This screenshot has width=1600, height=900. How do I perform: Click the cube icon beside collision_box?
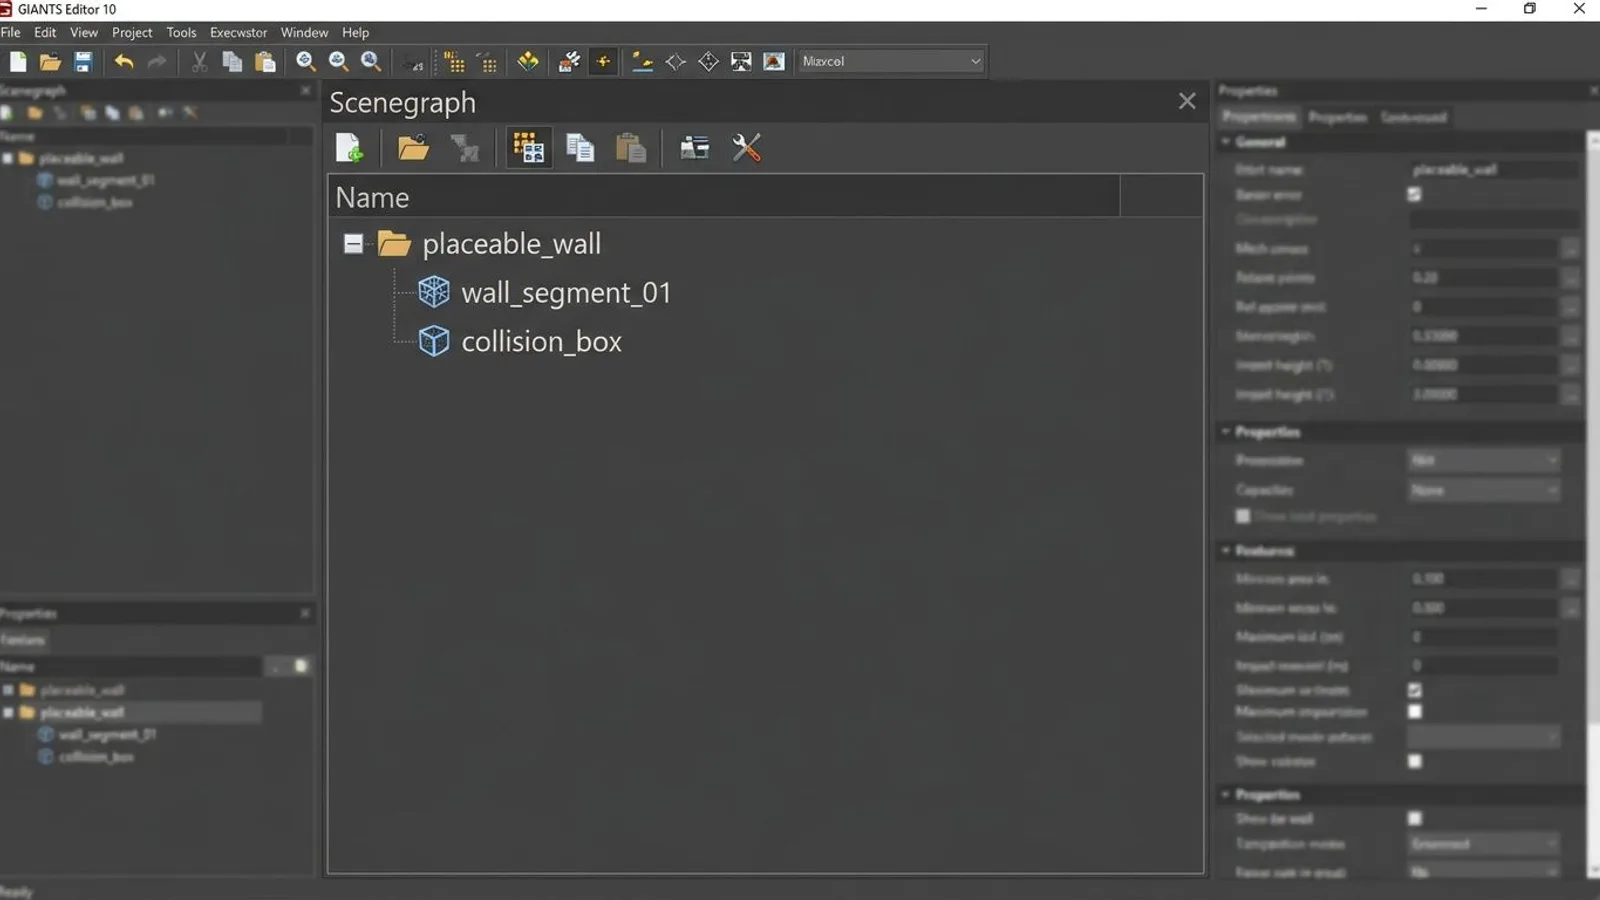tap(434, 341)
